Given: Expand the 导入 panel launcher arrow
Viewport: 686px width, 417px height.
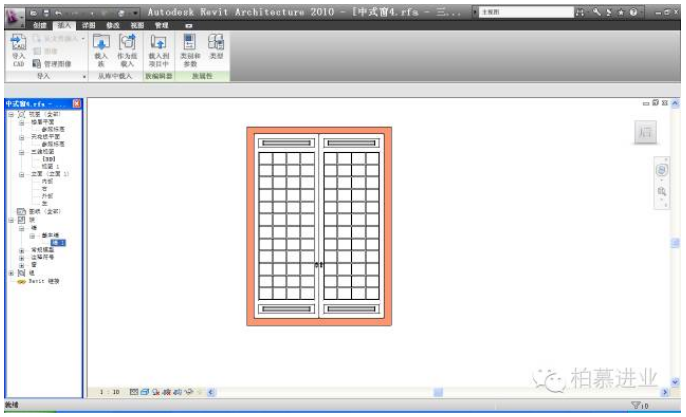Looking at the screenshot, I should pos(84,77).
